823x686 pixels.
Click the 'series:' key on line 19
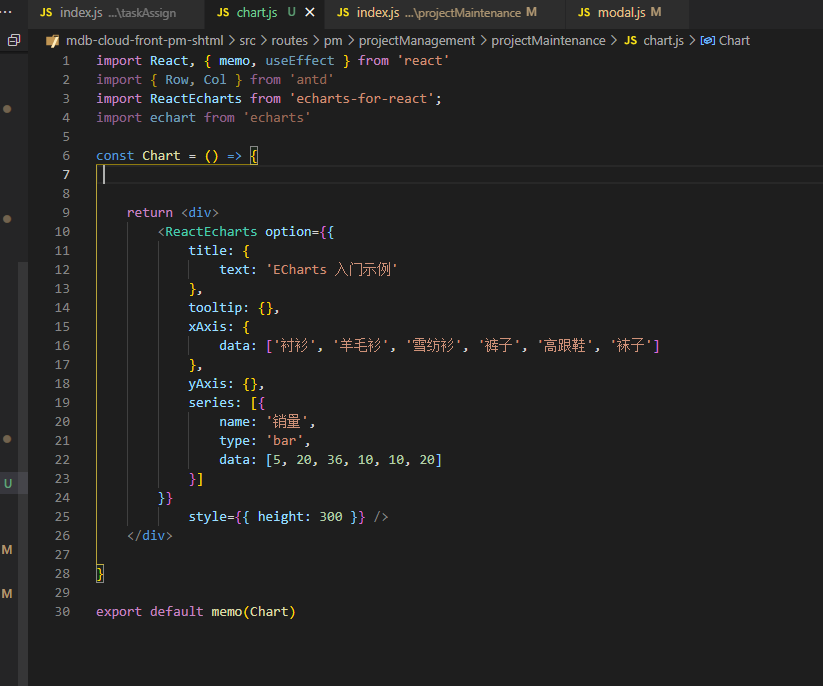[215, 403]
